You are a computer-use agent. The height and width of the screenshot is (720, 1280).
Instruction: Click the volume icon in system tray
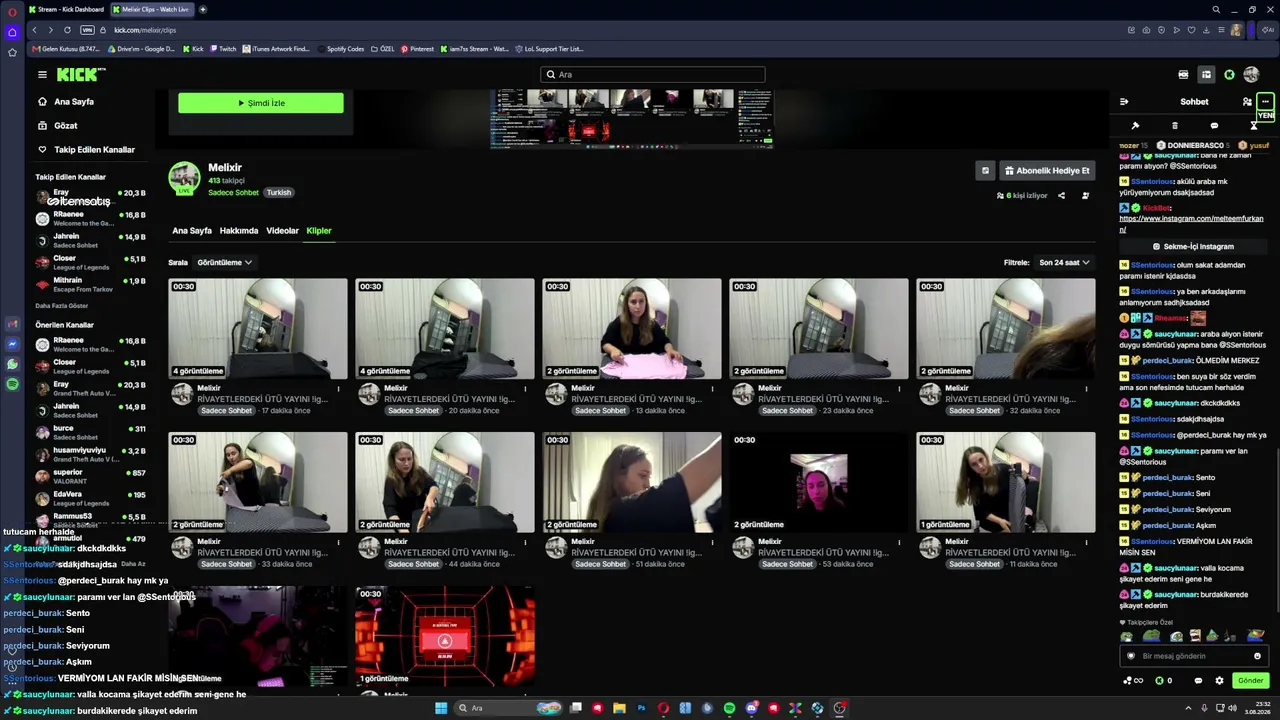point(1232,708)
